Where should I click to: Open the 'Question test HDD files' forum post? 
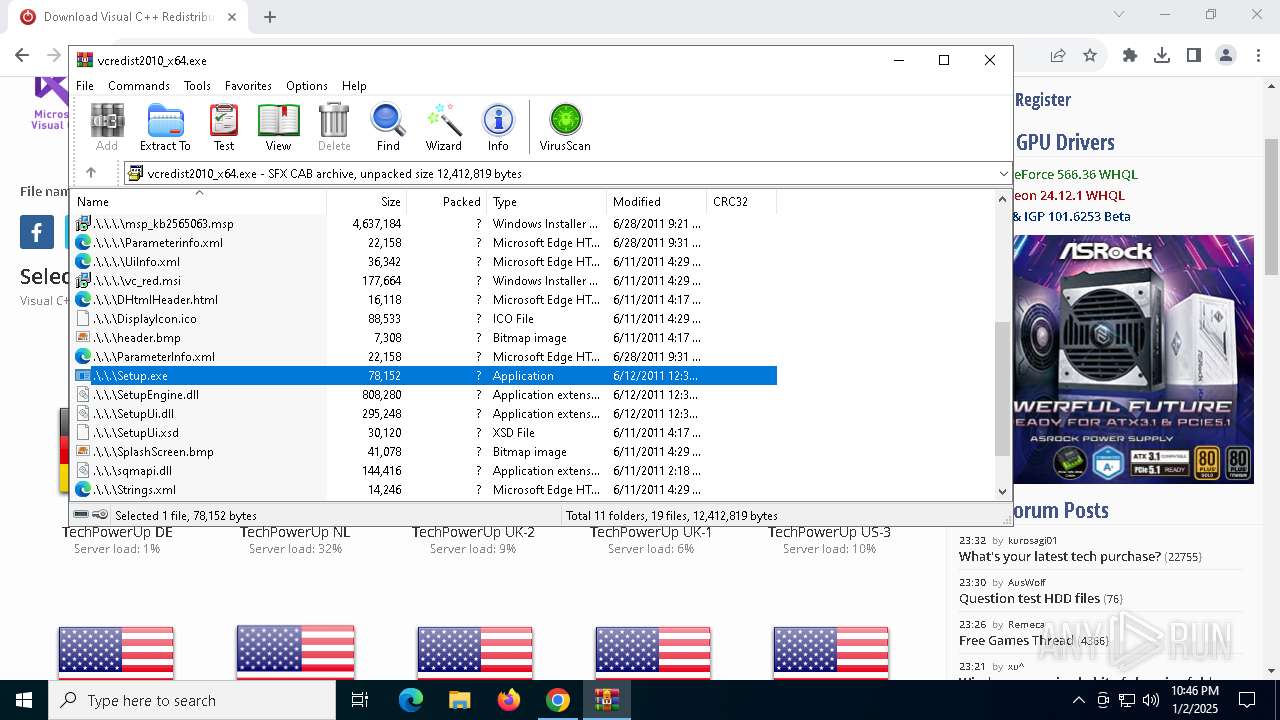tap(1029, 599)
